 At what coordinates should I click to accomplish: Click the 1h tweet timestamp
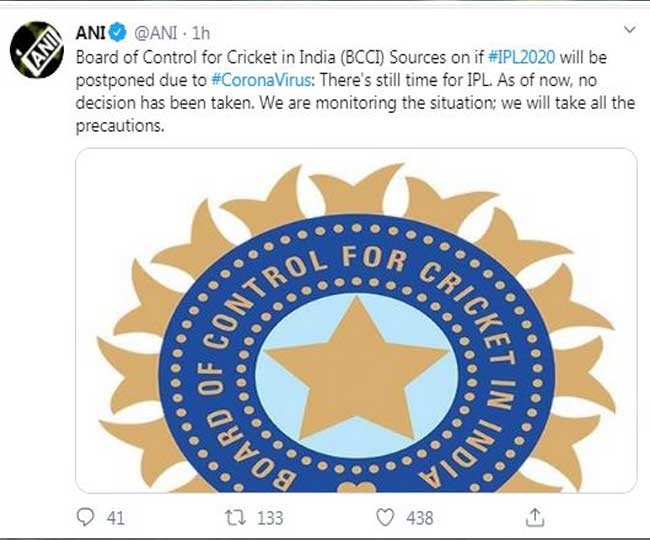[x=201, y=33]
